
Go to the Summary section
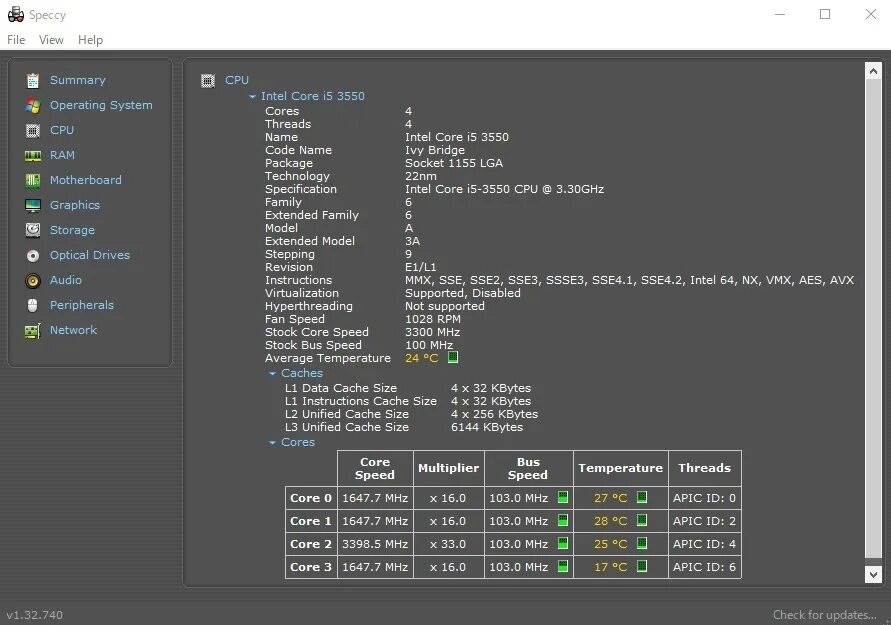[x=78, y=80]
